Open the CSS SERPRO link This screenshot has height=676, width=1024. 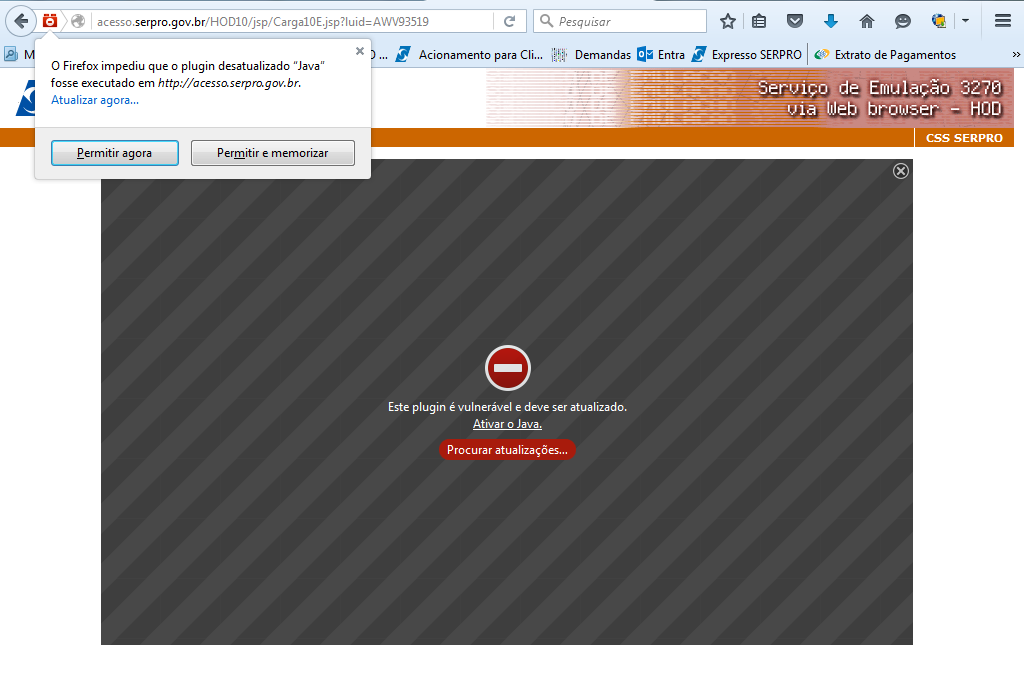(x=964, y=138)
